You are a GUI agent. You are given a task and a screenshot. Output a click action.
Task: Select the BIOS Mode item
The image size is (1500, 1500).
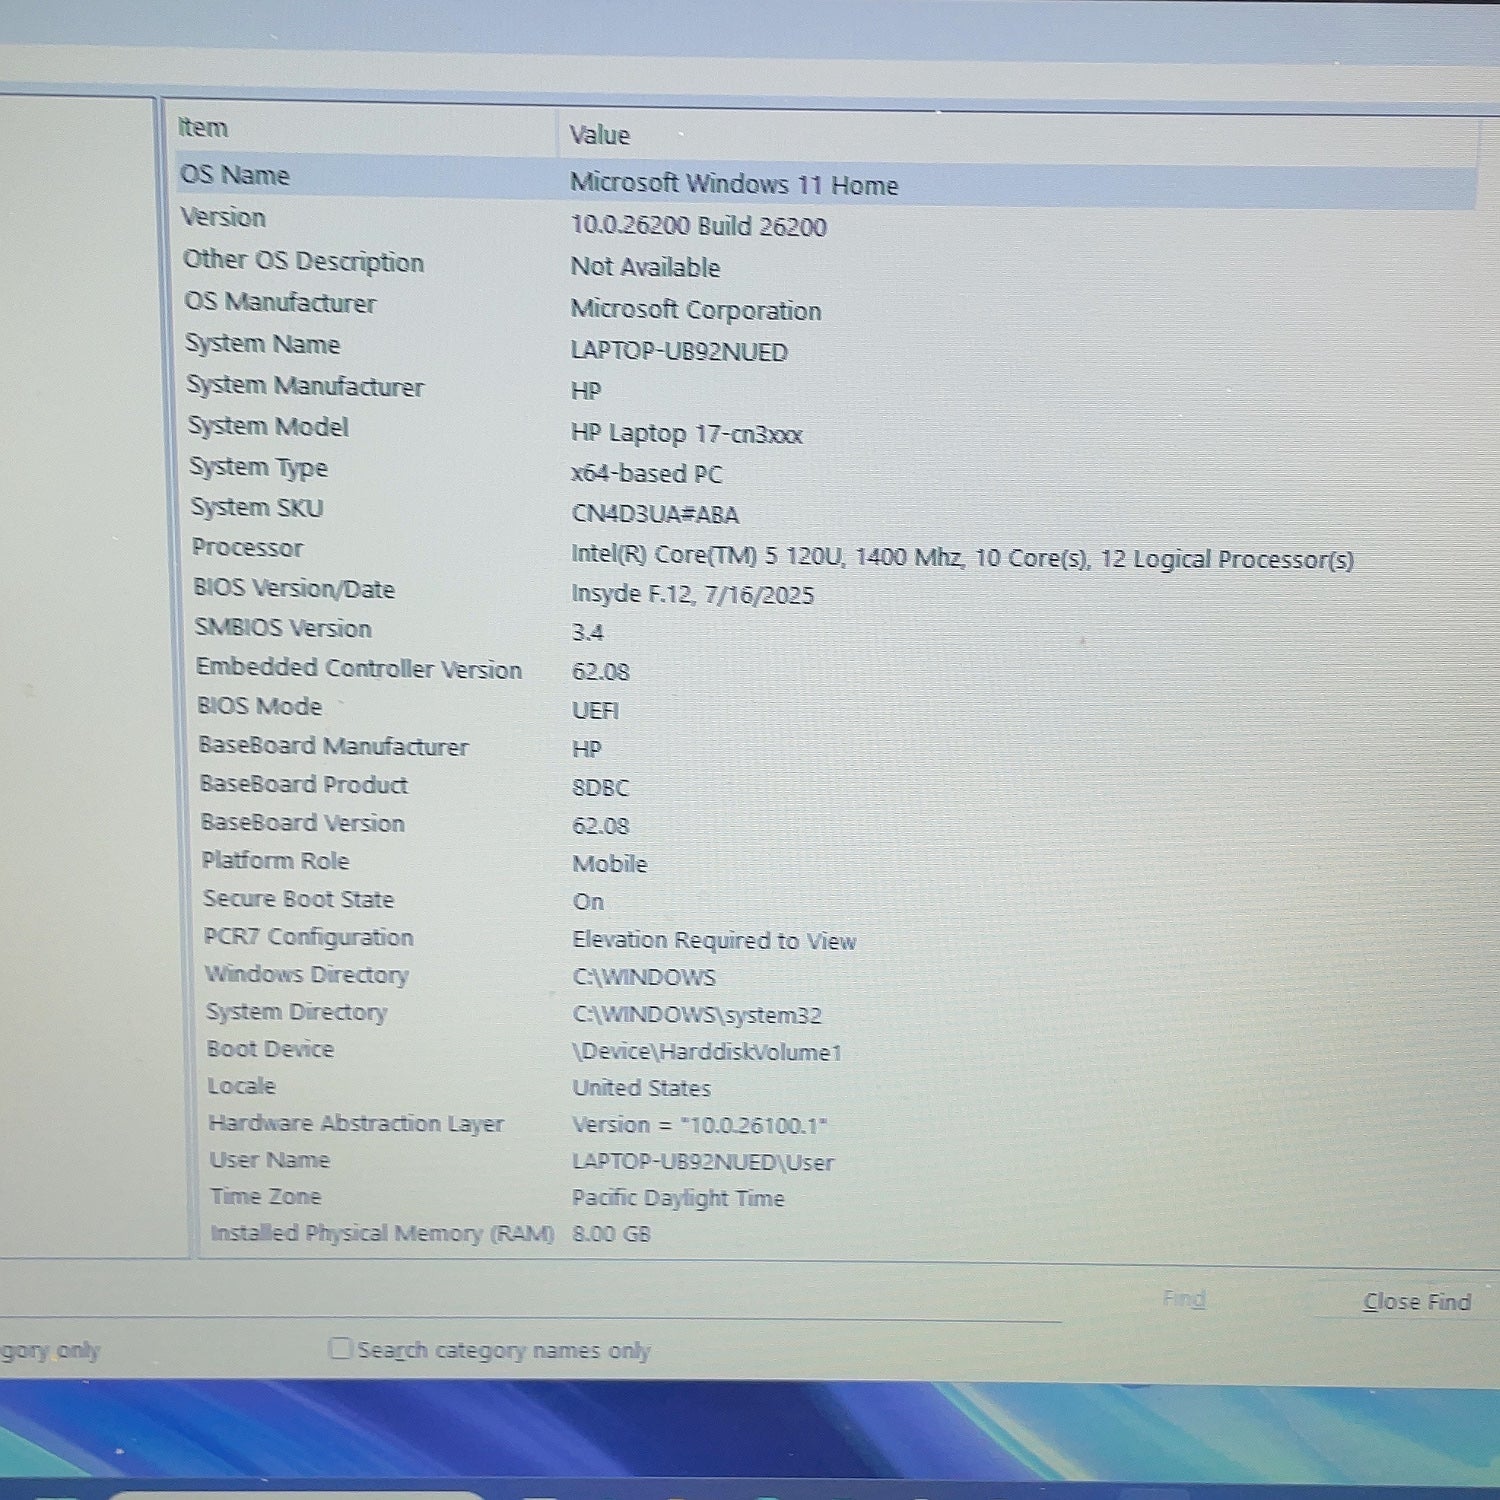pos(259,707)
